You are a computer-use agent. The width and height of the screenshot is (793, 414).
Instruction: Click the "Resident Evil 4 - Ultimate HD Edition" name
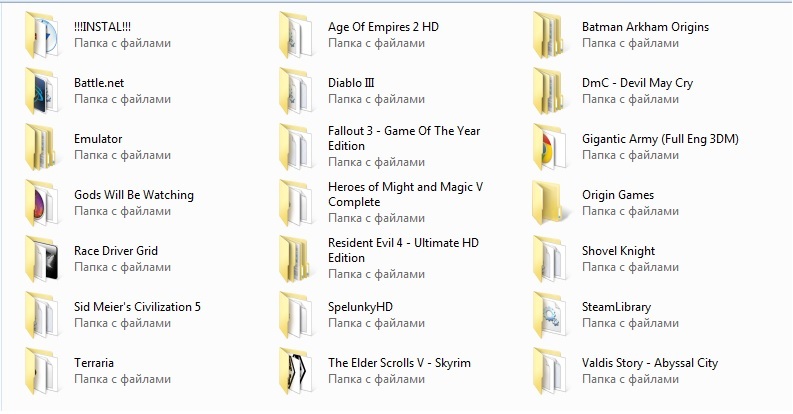click(403, 250)
